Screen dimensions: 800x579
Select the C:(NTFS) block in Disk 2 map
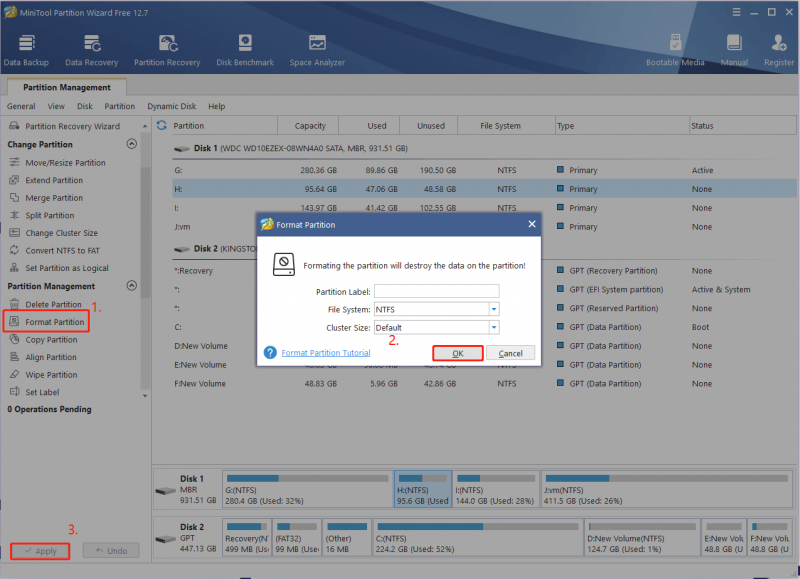pyautogui.click(x=479, y=537)
